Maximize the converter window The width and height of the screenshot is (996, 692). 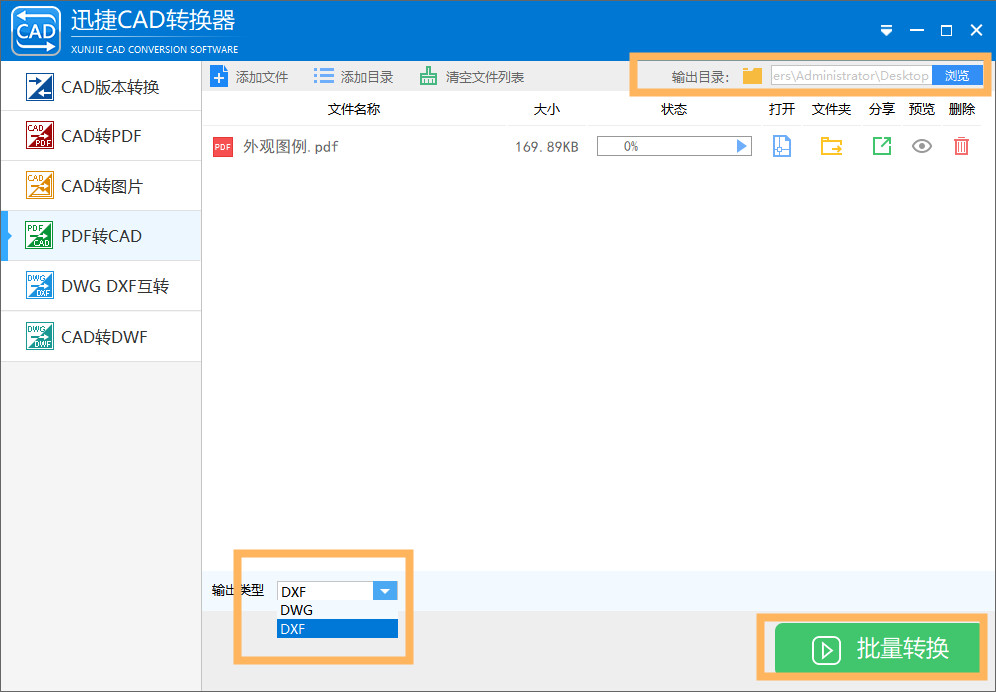tap(946, 30)
